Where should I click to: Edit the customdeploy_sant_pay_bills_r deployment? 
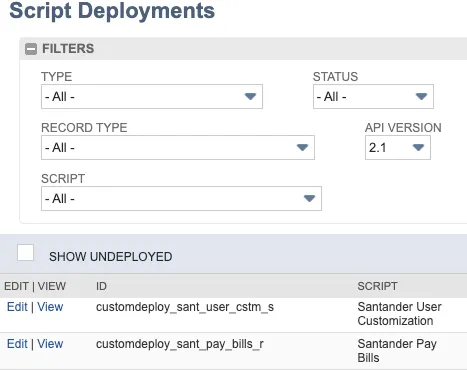tap(17, 344)
